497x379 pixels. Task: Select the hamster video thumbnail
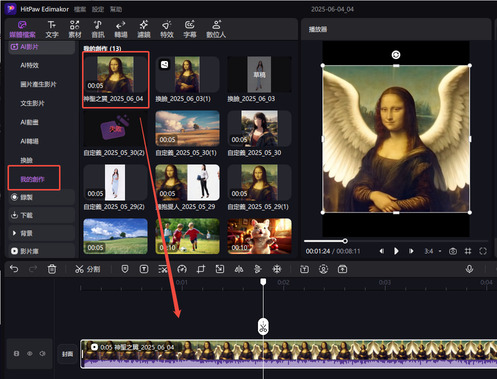coord(259,236)
